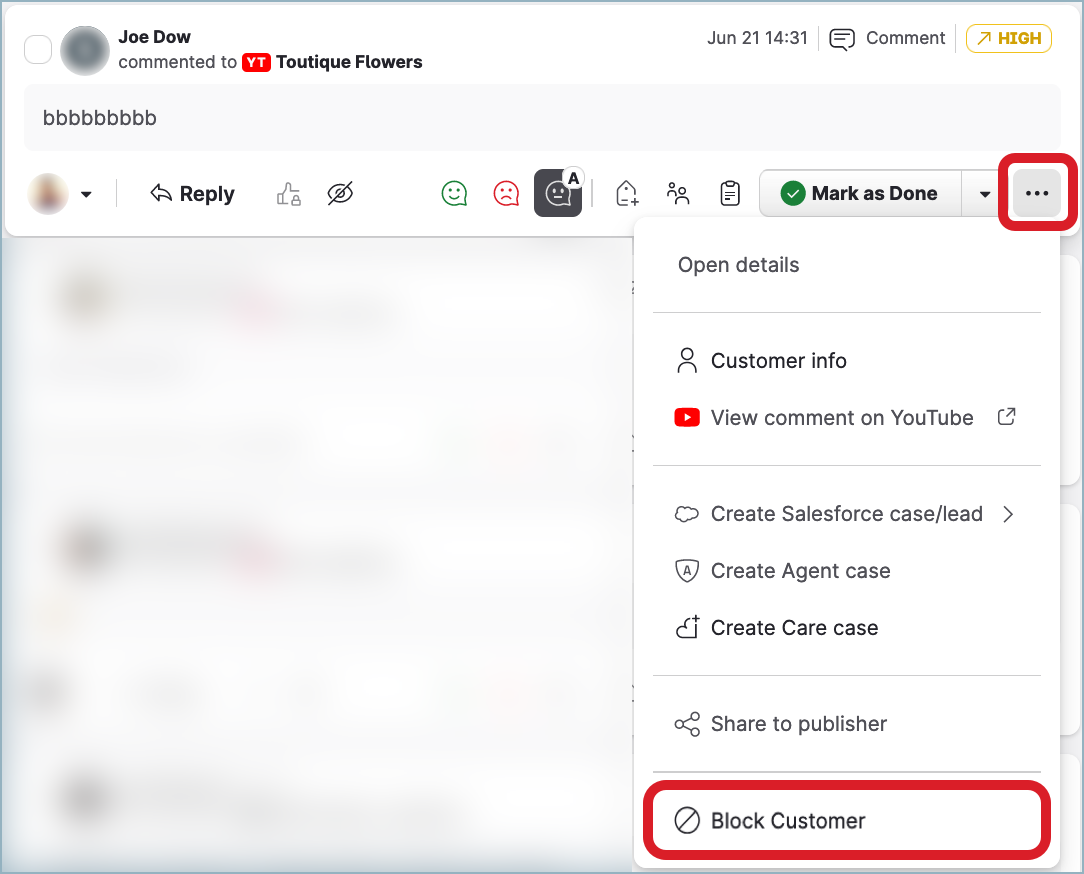
Task: Click Block Customer in the menu
Action: point(788,821)
